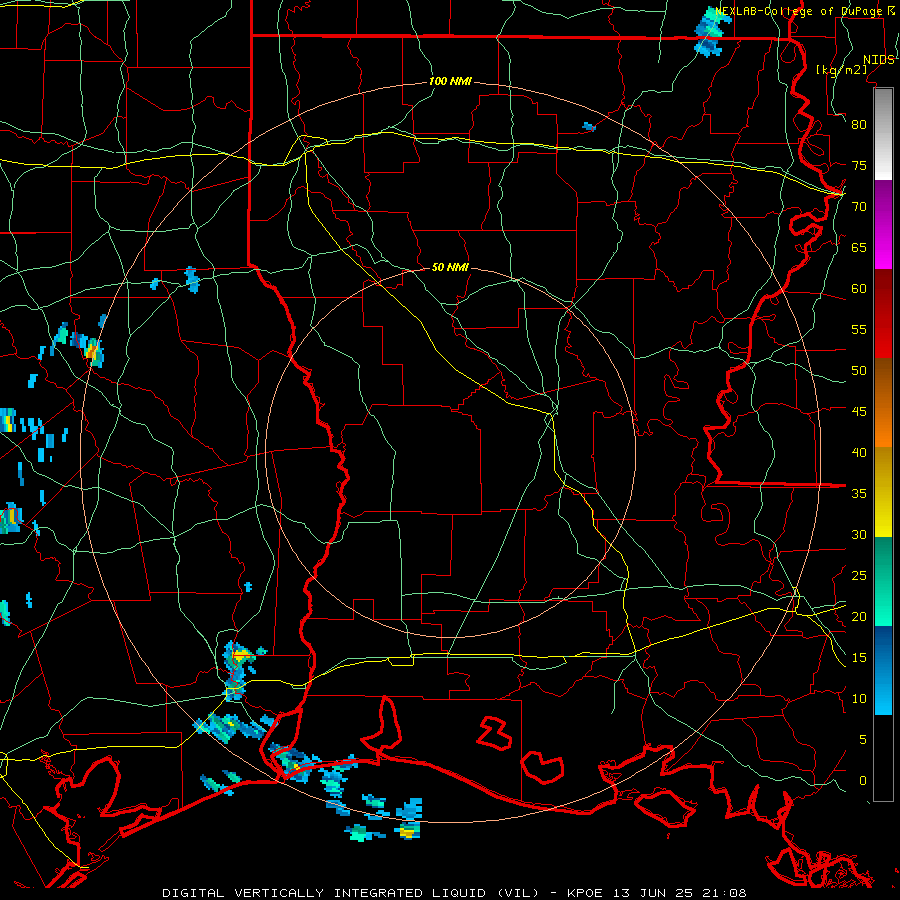Click the "50 NMI" range ring label
The width and height of the screenshot is (900, 900).
coord(450,267)
